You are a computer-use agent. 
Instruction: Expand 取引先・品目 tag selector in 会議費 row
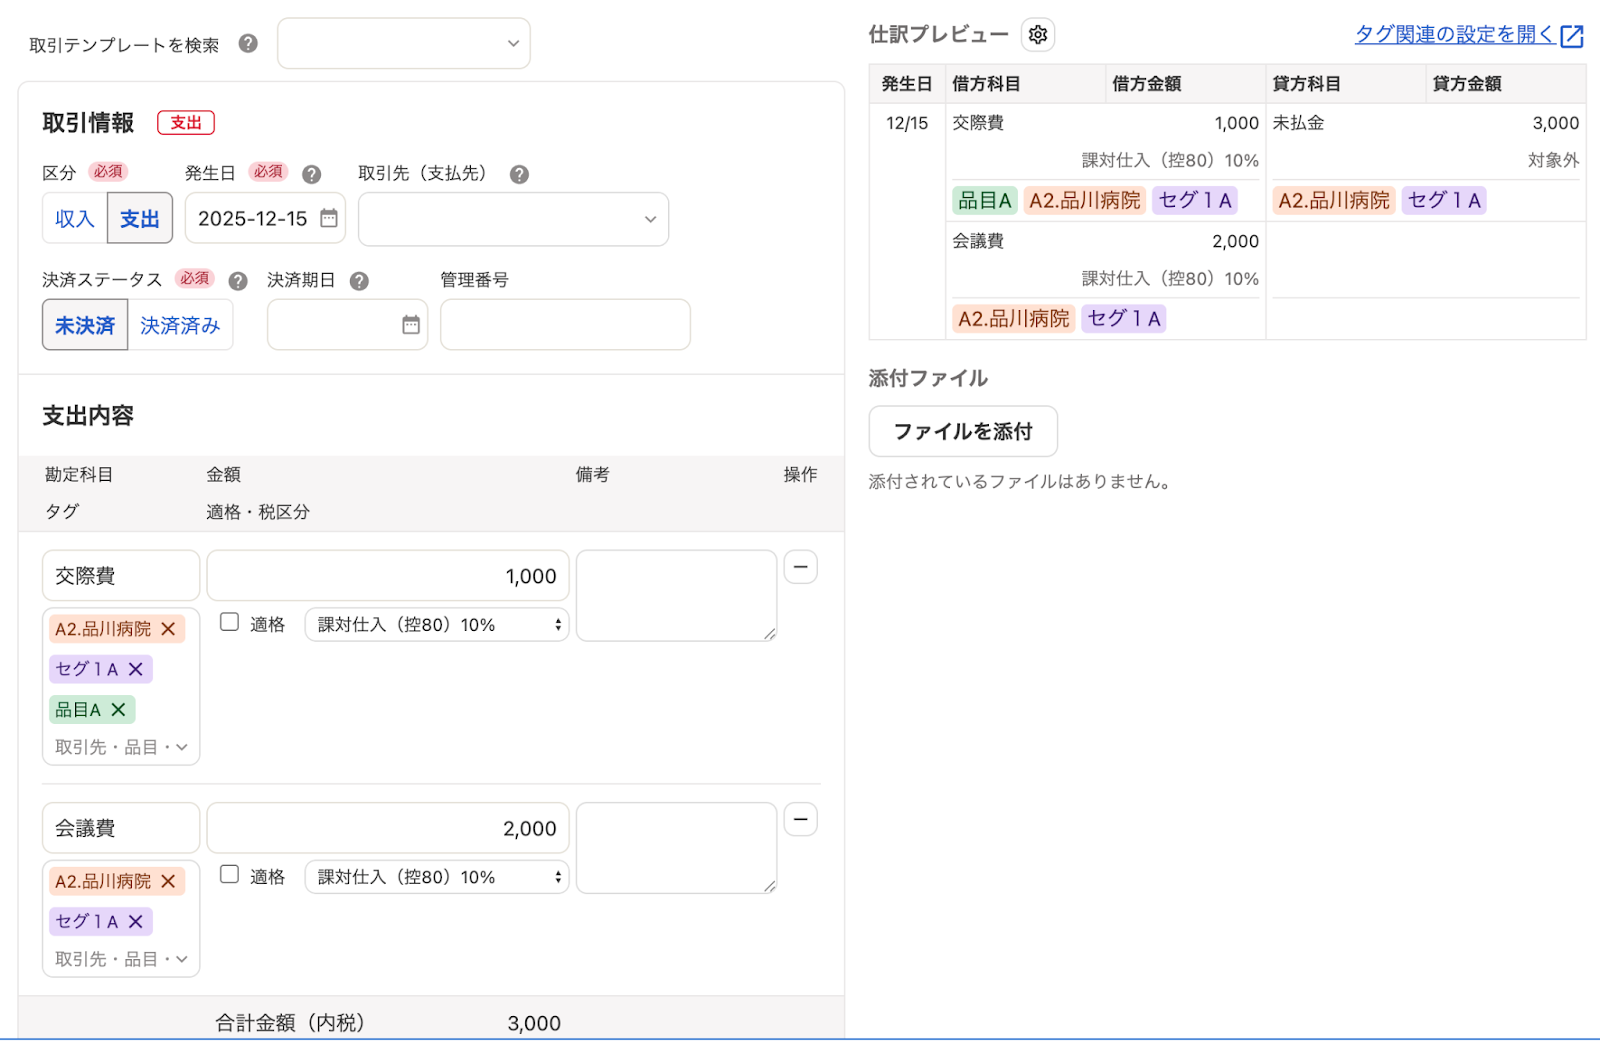click(x=121, y=959)
